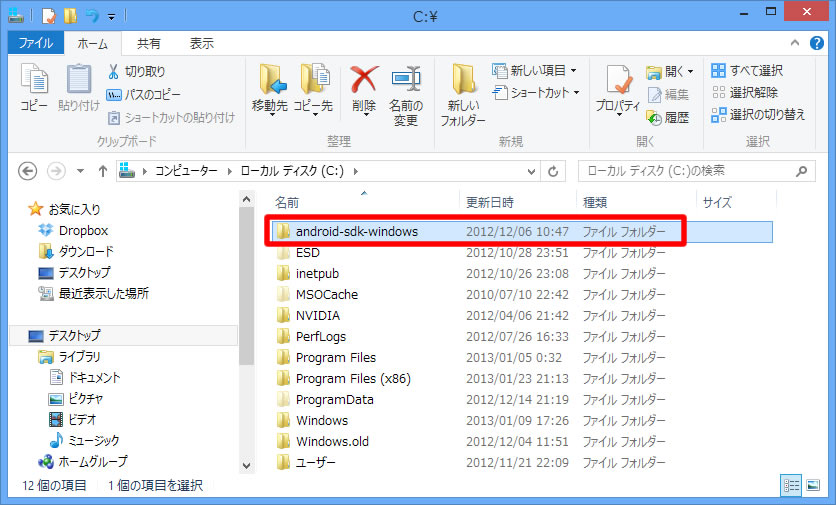Open ドキュメント (Documents) library
836x505 pixels.
(85, 377)
